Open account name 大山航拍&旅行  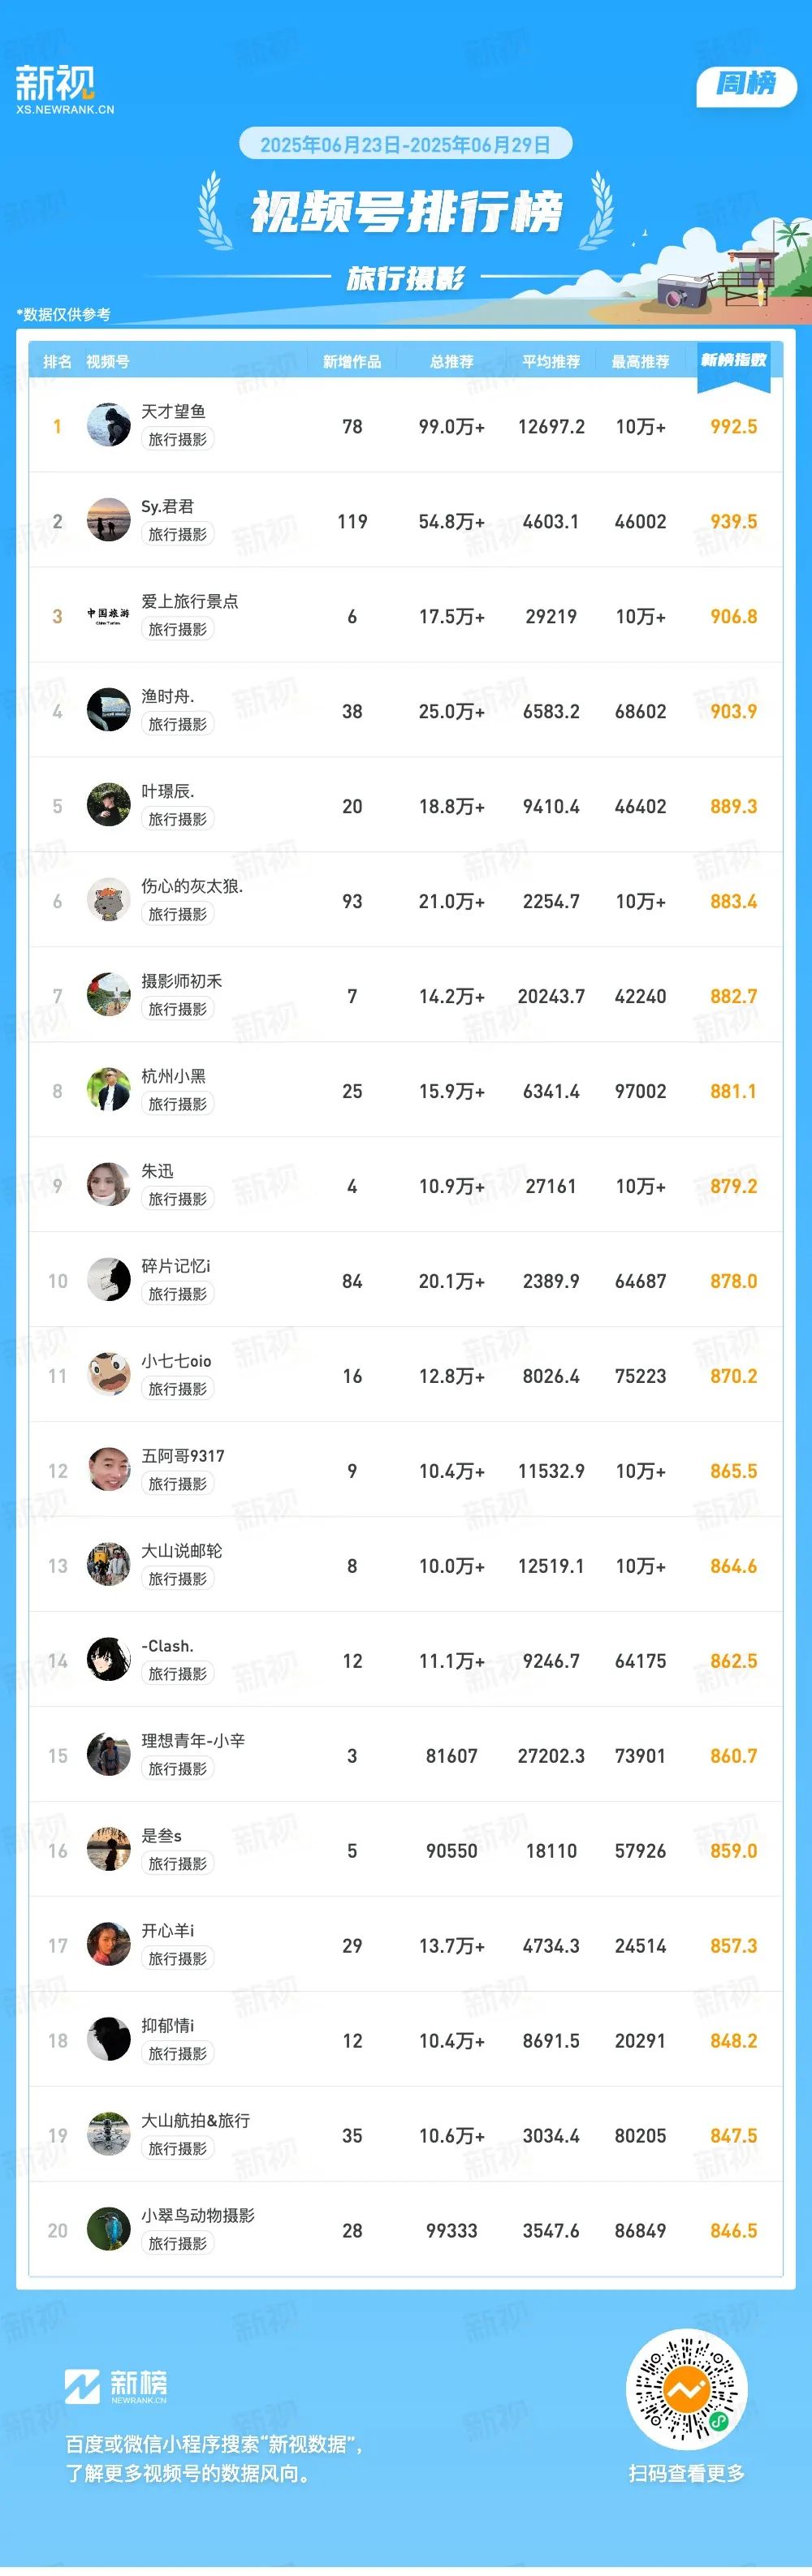tap(195, 2121)
